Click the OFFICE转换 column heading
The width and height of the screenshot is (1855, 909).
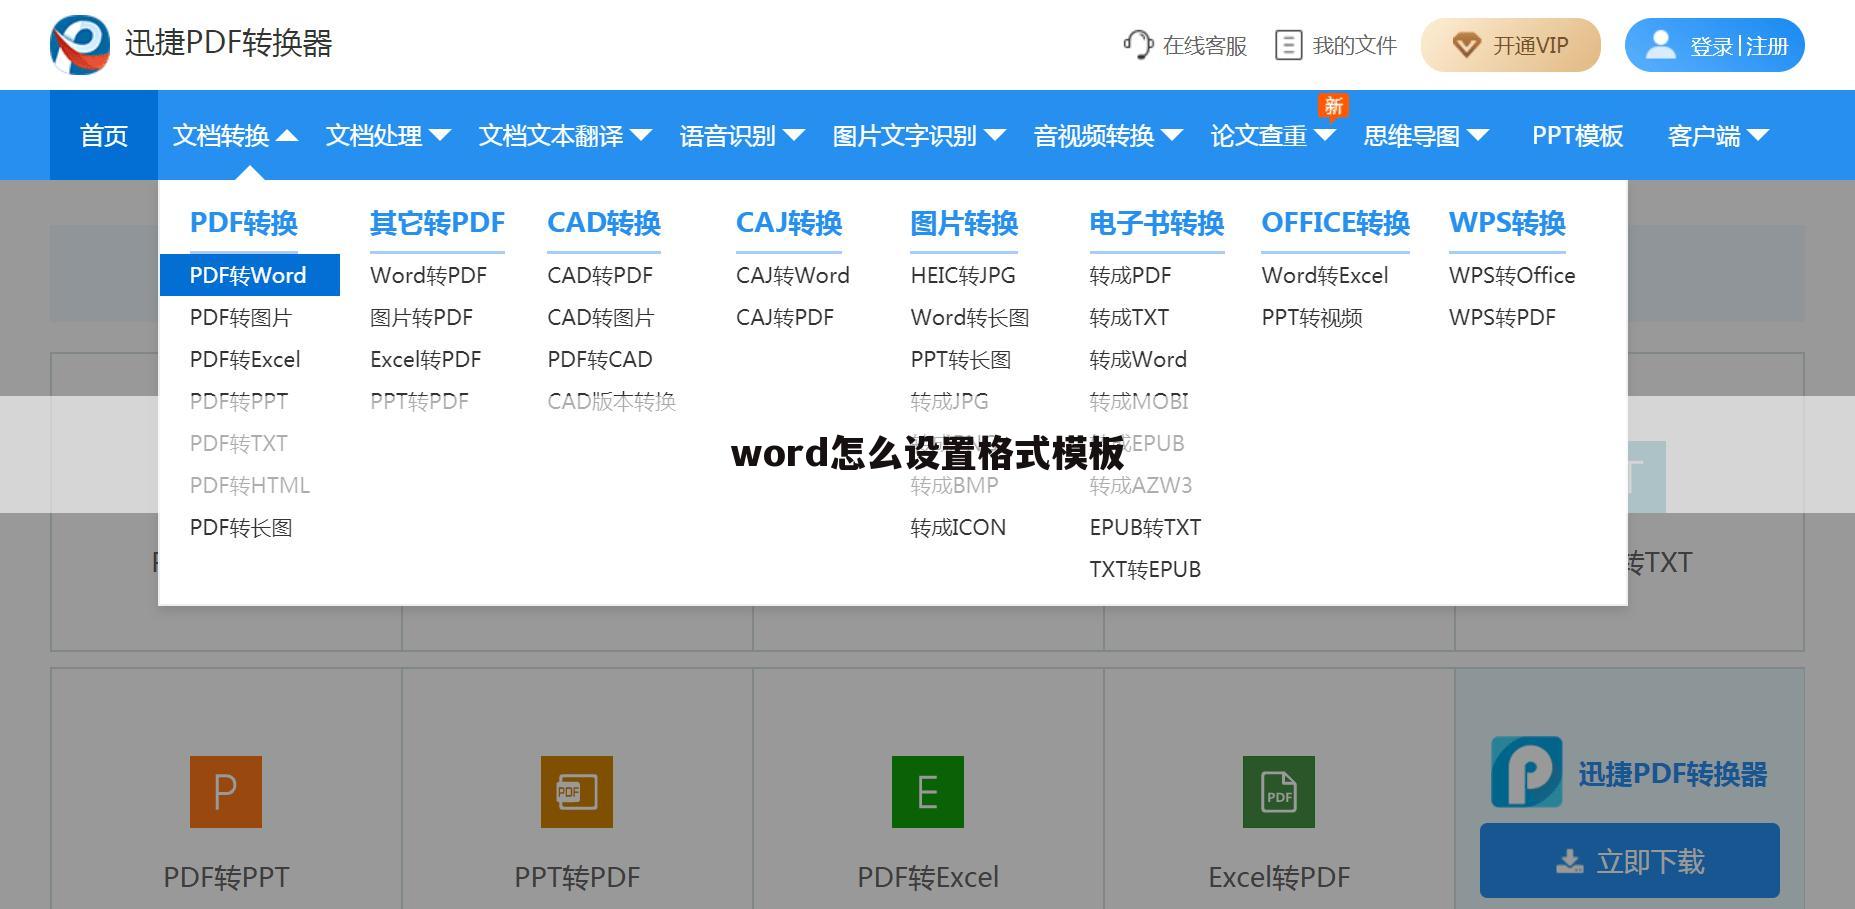click(x=1335, y=222)
